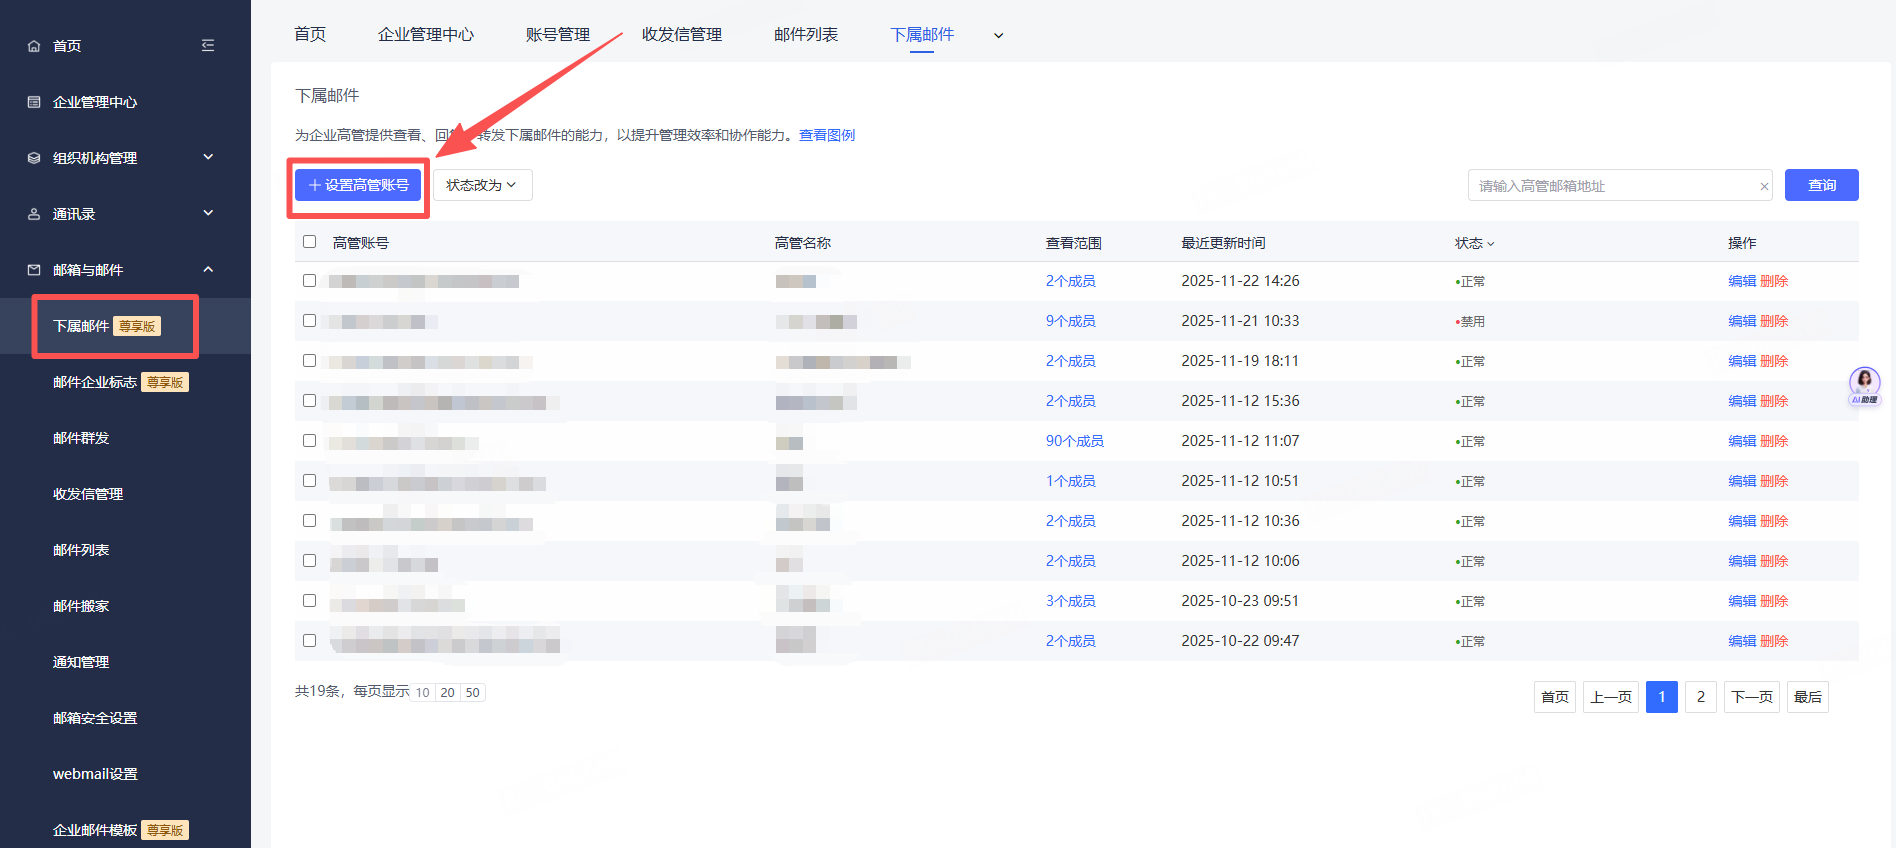Open the 90个成员 view-scope link
Viewport: 1896px width, 848px height.
(1075, 441)
